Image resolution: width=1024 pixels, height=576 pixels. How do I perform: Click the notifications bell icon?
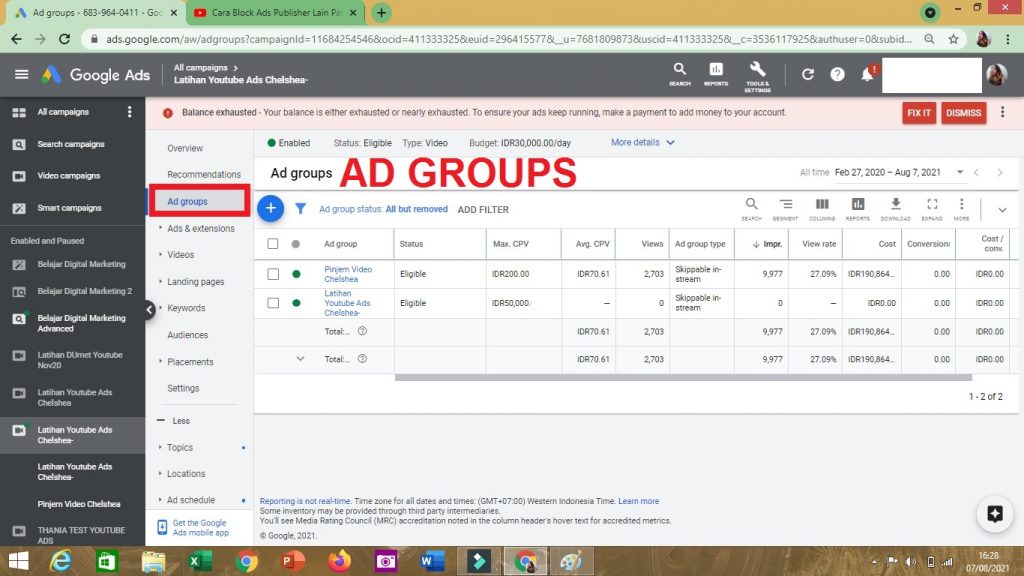867,75
